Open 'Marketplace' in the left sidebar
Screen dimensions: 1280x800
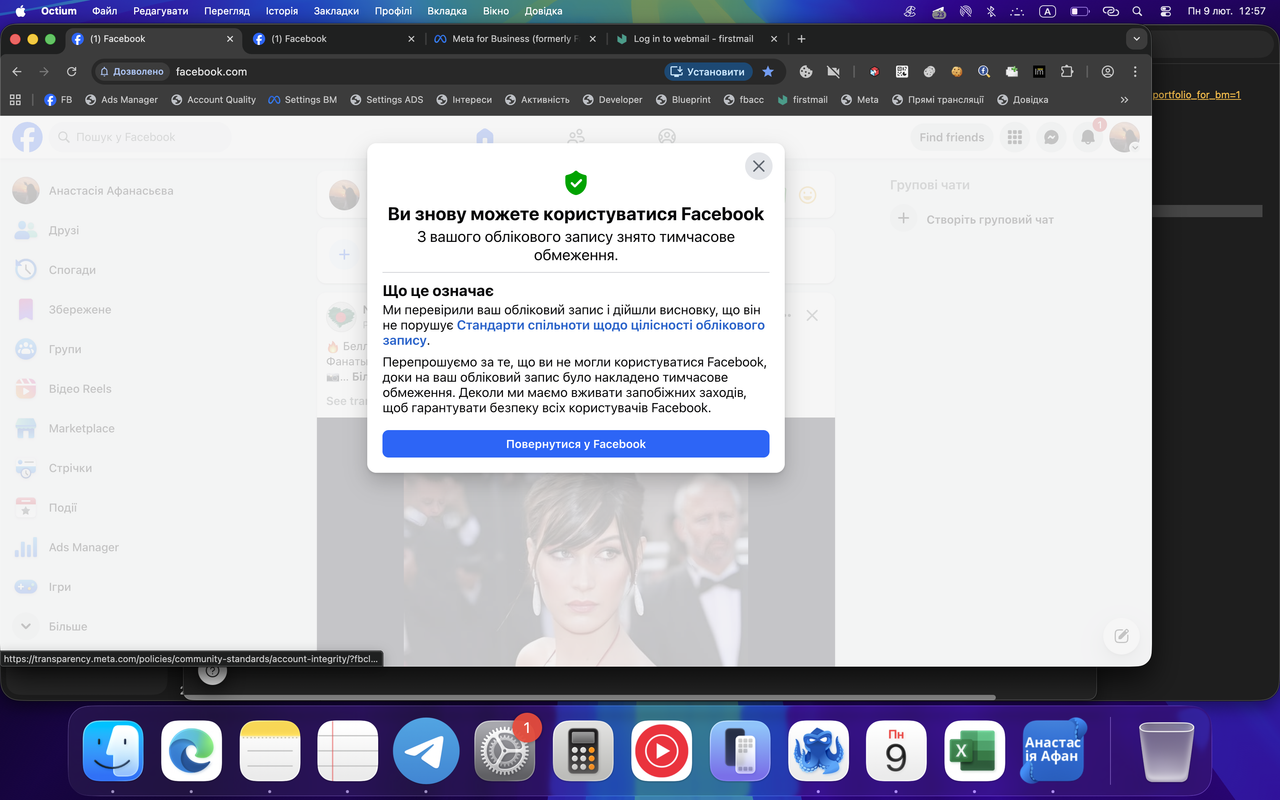click(82, 428)
